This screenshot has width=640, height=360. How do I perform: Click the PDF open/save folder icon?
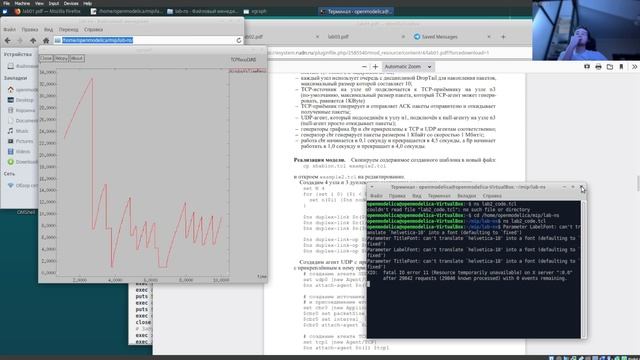tap(610, 67)
